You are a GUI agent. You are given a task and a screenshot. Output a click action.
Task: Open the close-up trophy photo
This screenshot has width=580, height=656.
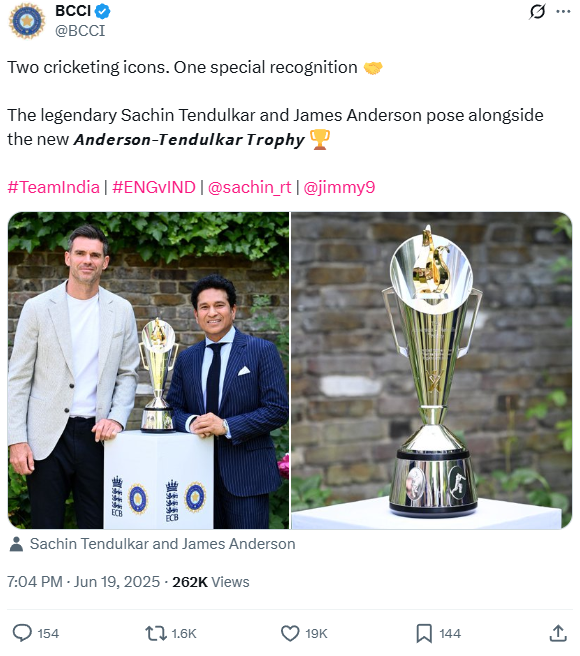[x=431, y=370]
